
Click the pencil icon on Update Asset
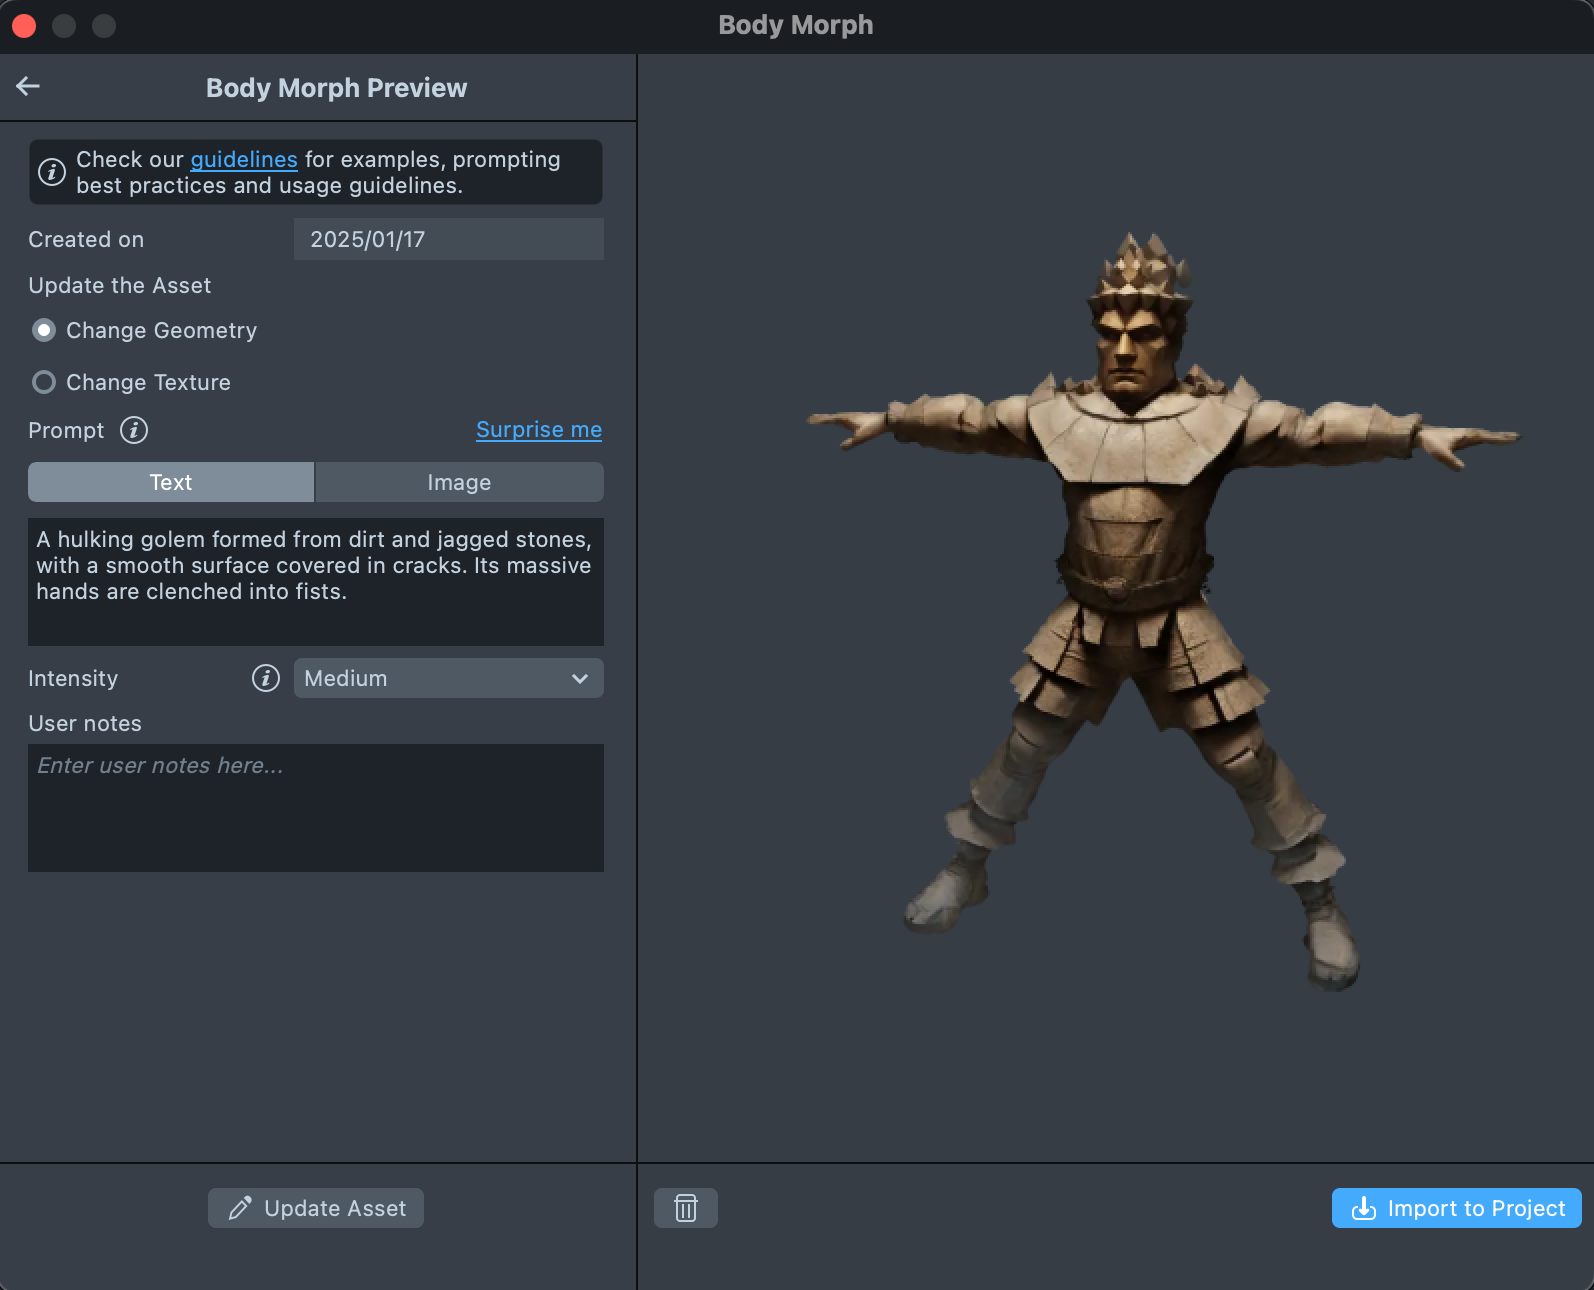(x=240, y=1208)
